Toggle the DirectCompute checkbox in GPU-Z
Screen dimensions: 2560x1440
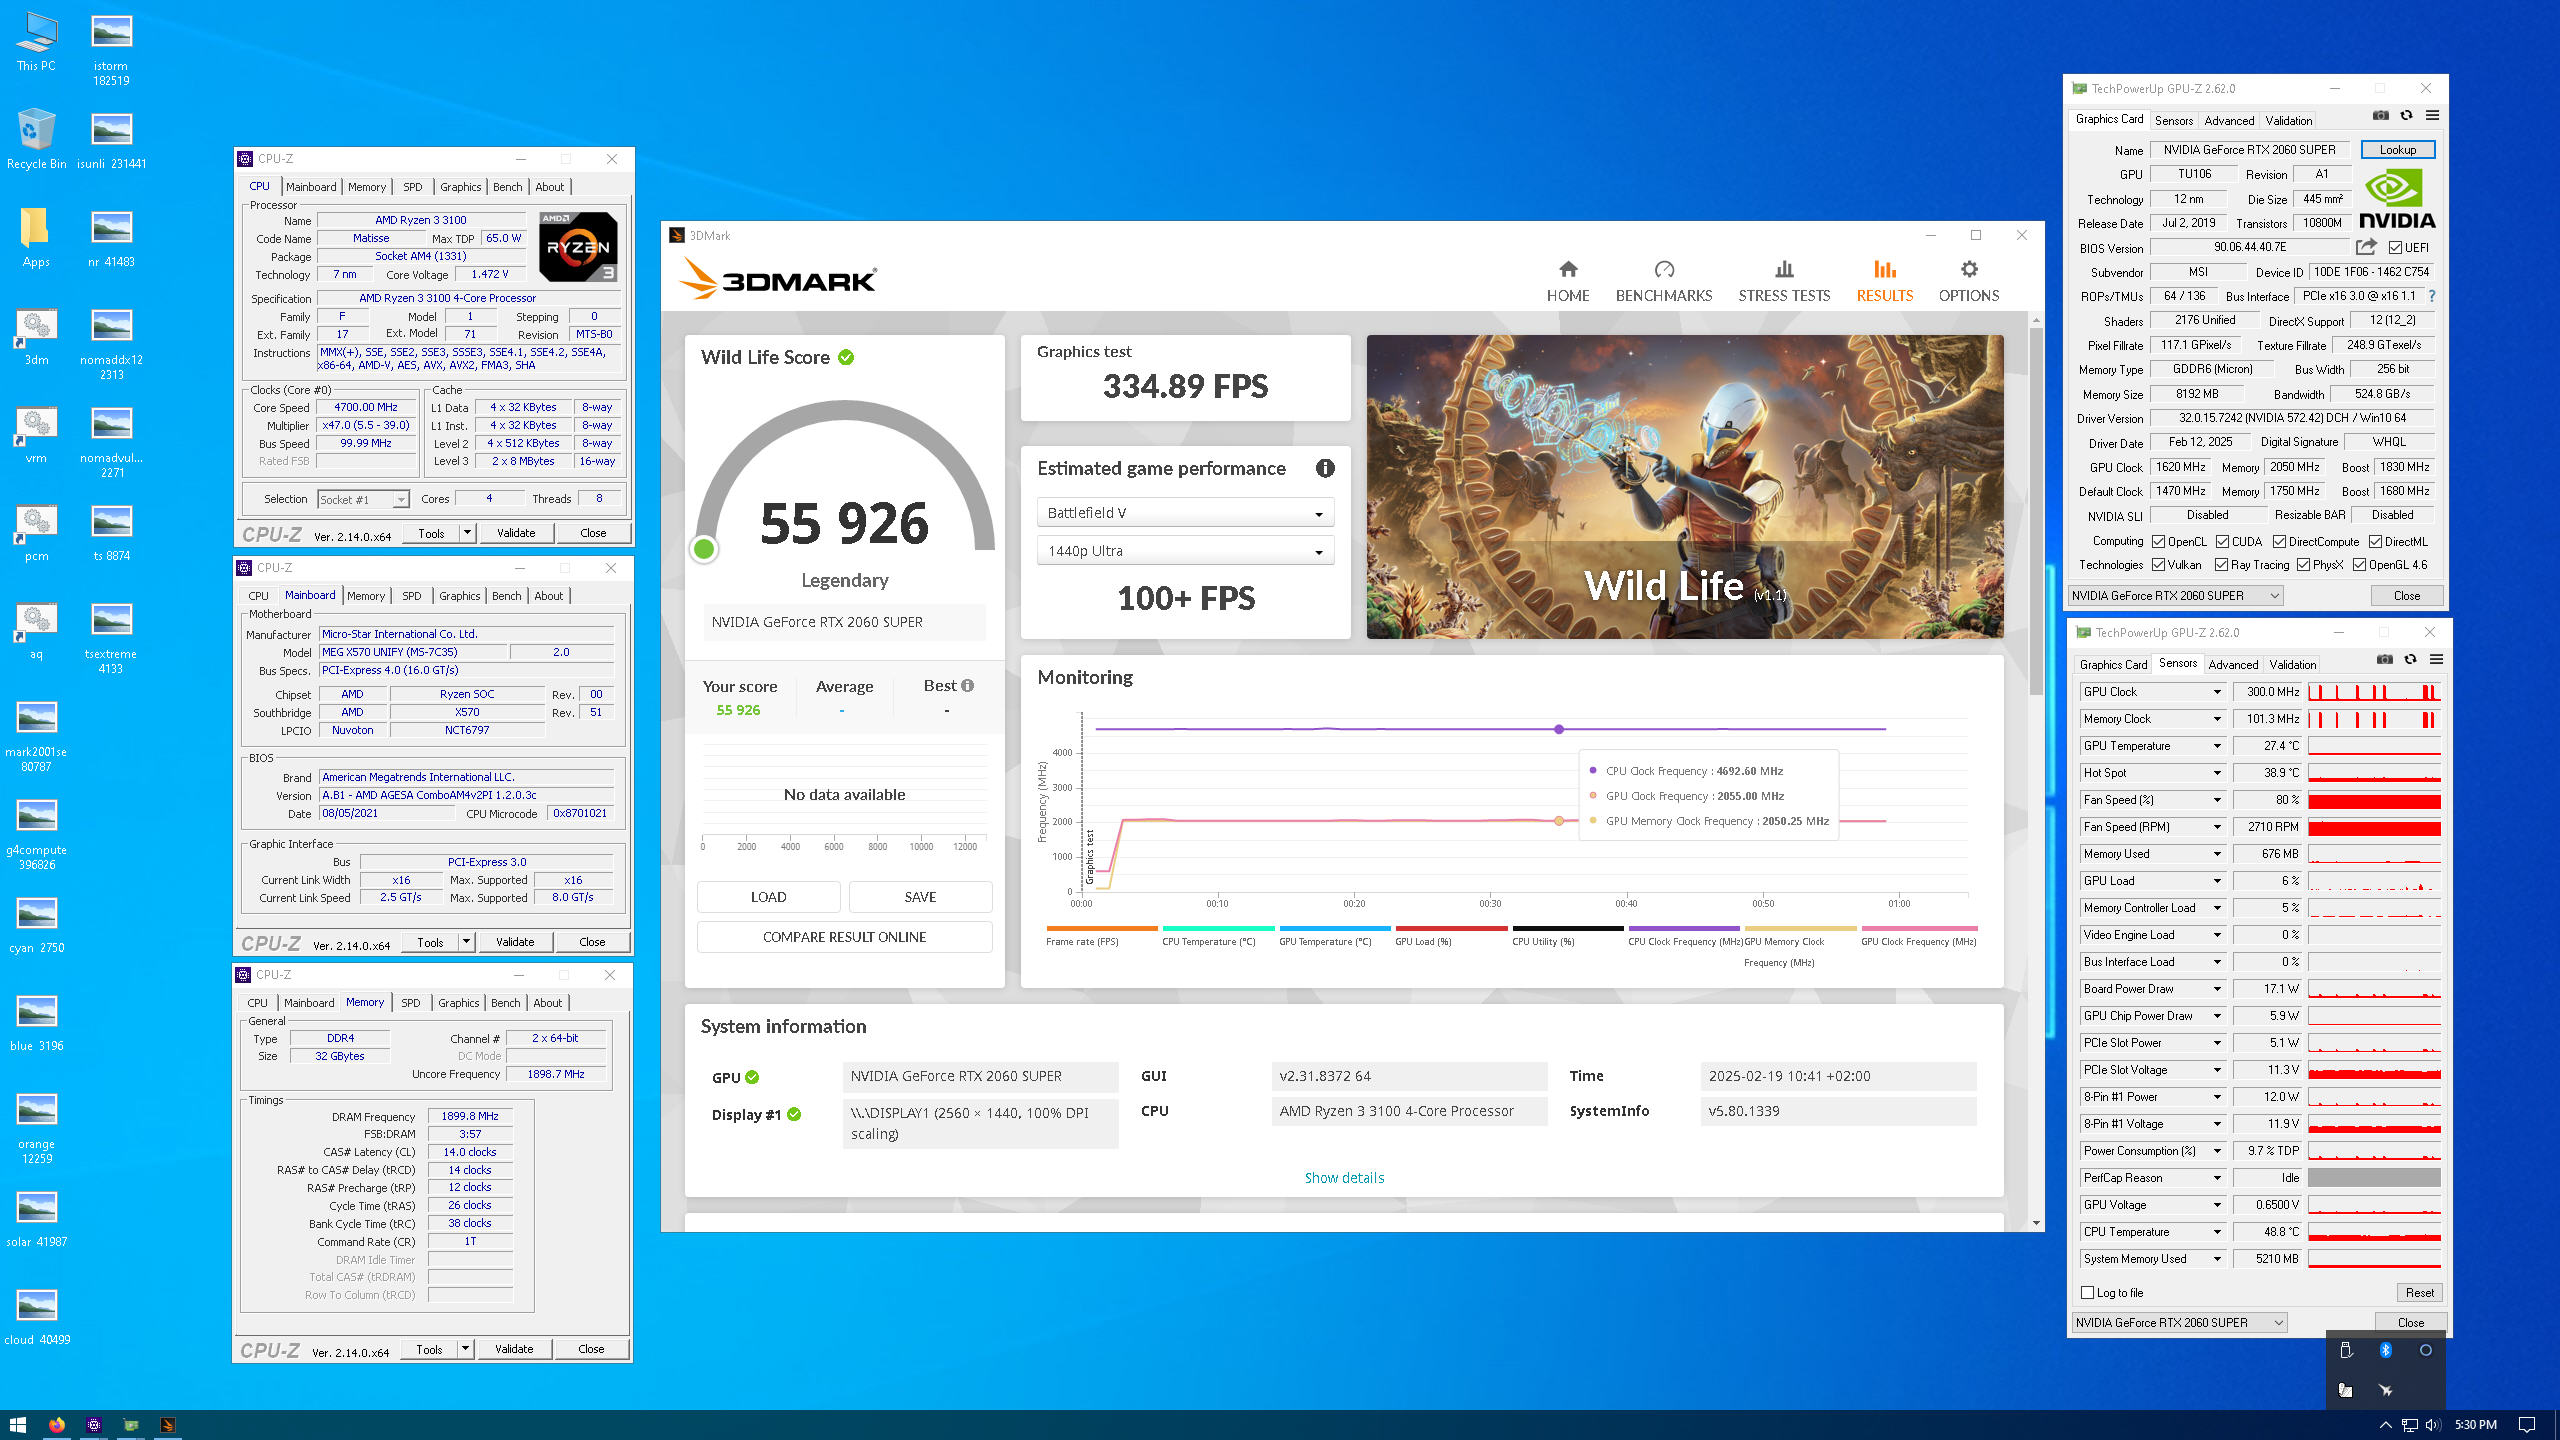pos(2279,542)
